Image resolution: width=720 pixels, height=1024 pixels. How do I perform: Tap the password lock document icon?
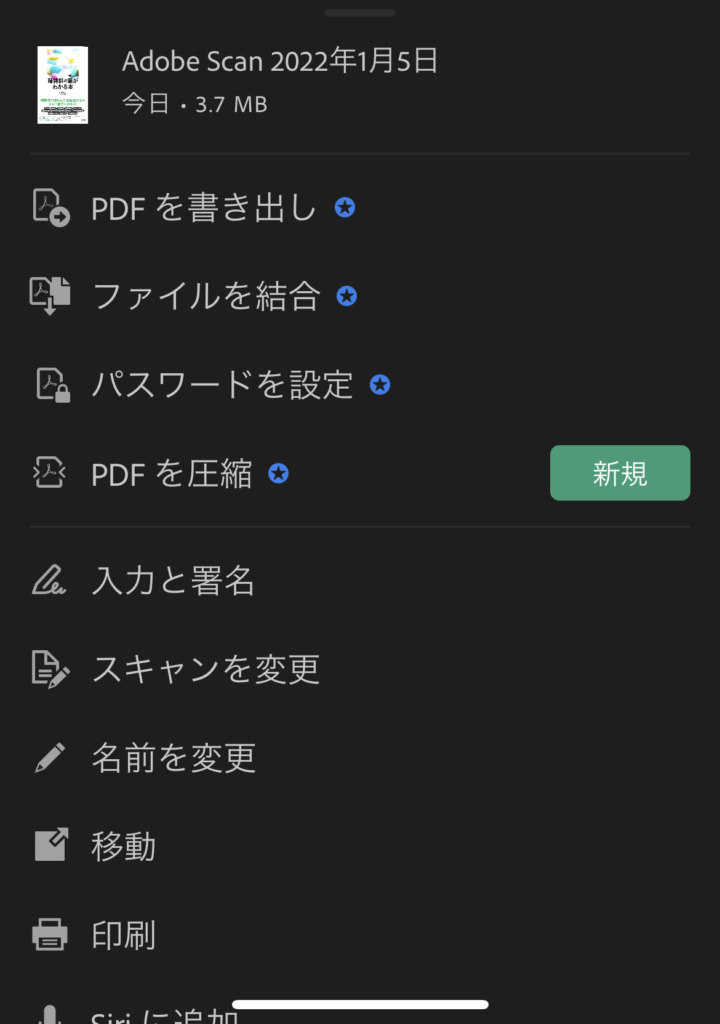(x=52, y=385)
